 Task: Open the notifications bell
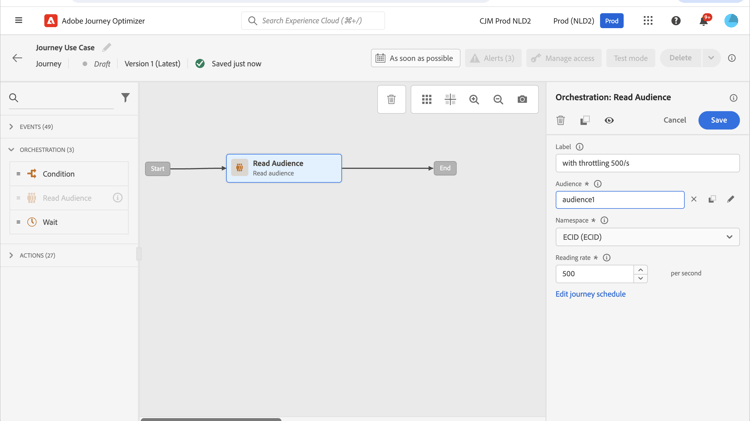704,21
